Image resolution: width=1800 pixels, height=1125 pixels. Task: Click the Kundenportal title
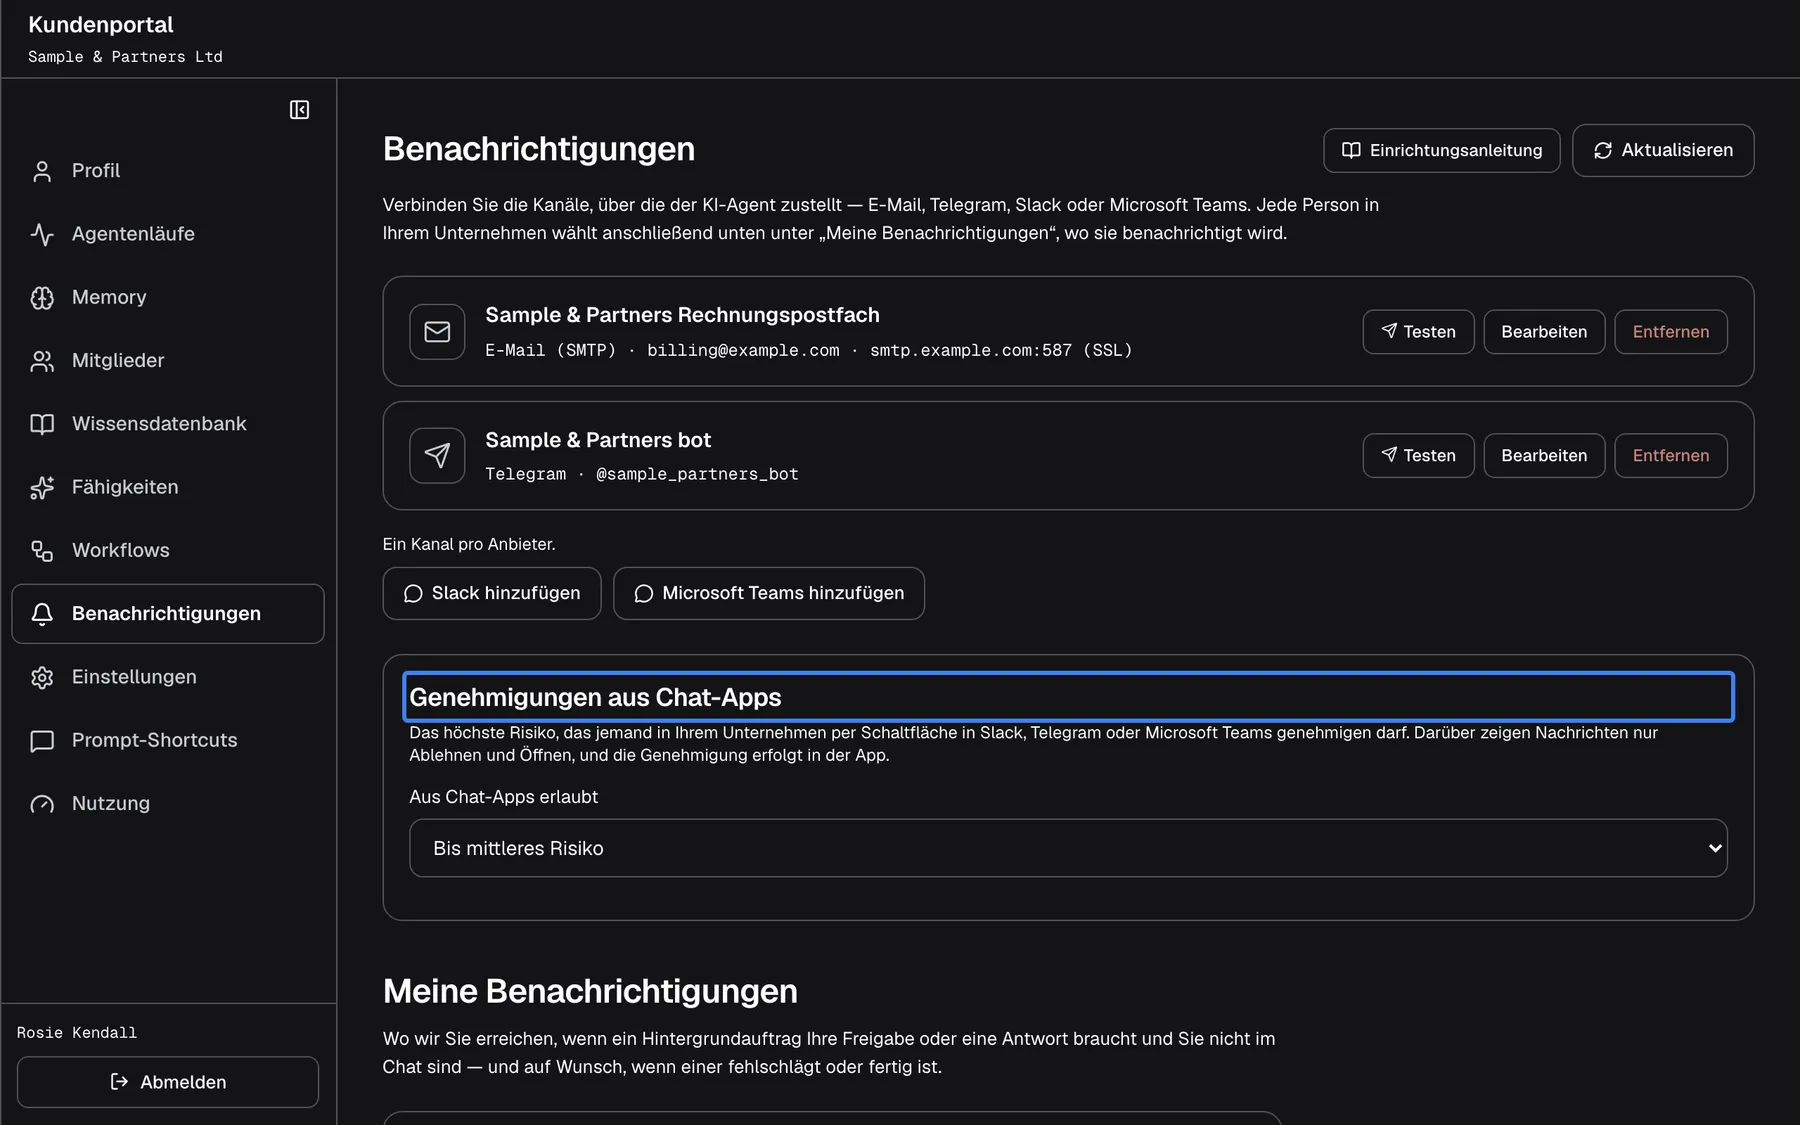tap(101, 25)
